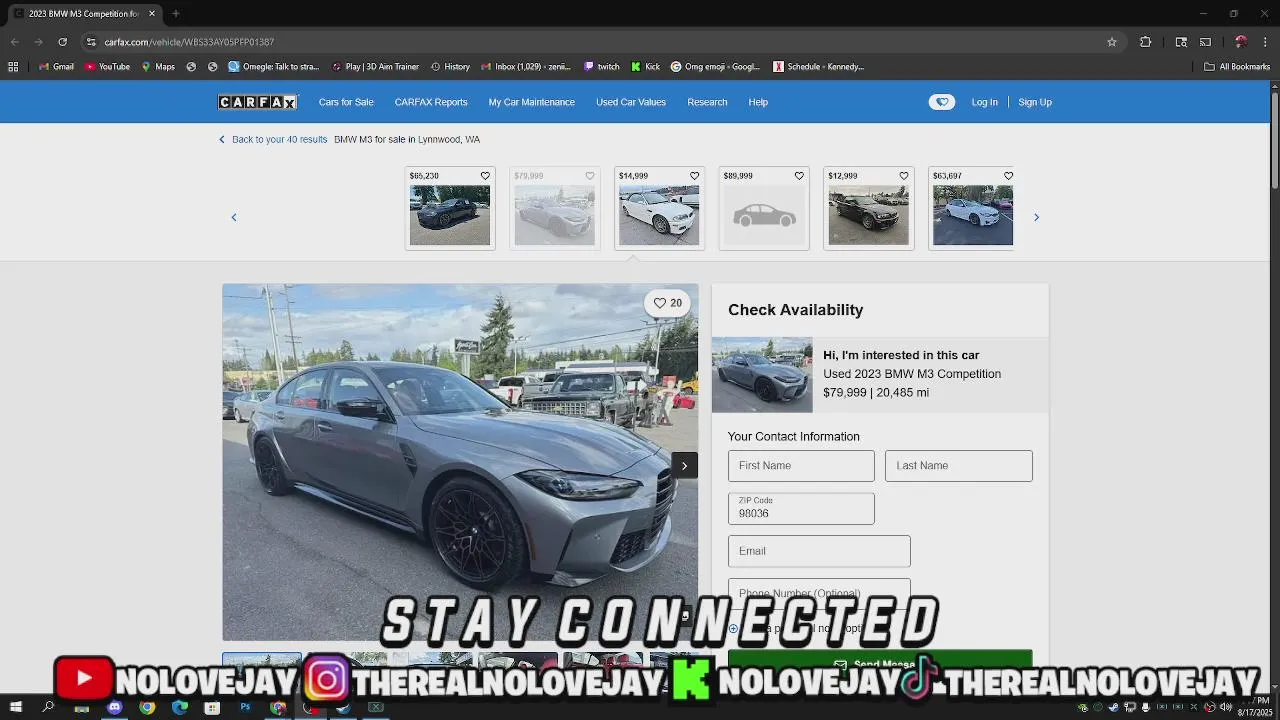Open the All Bookmarks folder
Screen dimensions: 1280x720
(1237, 67)
